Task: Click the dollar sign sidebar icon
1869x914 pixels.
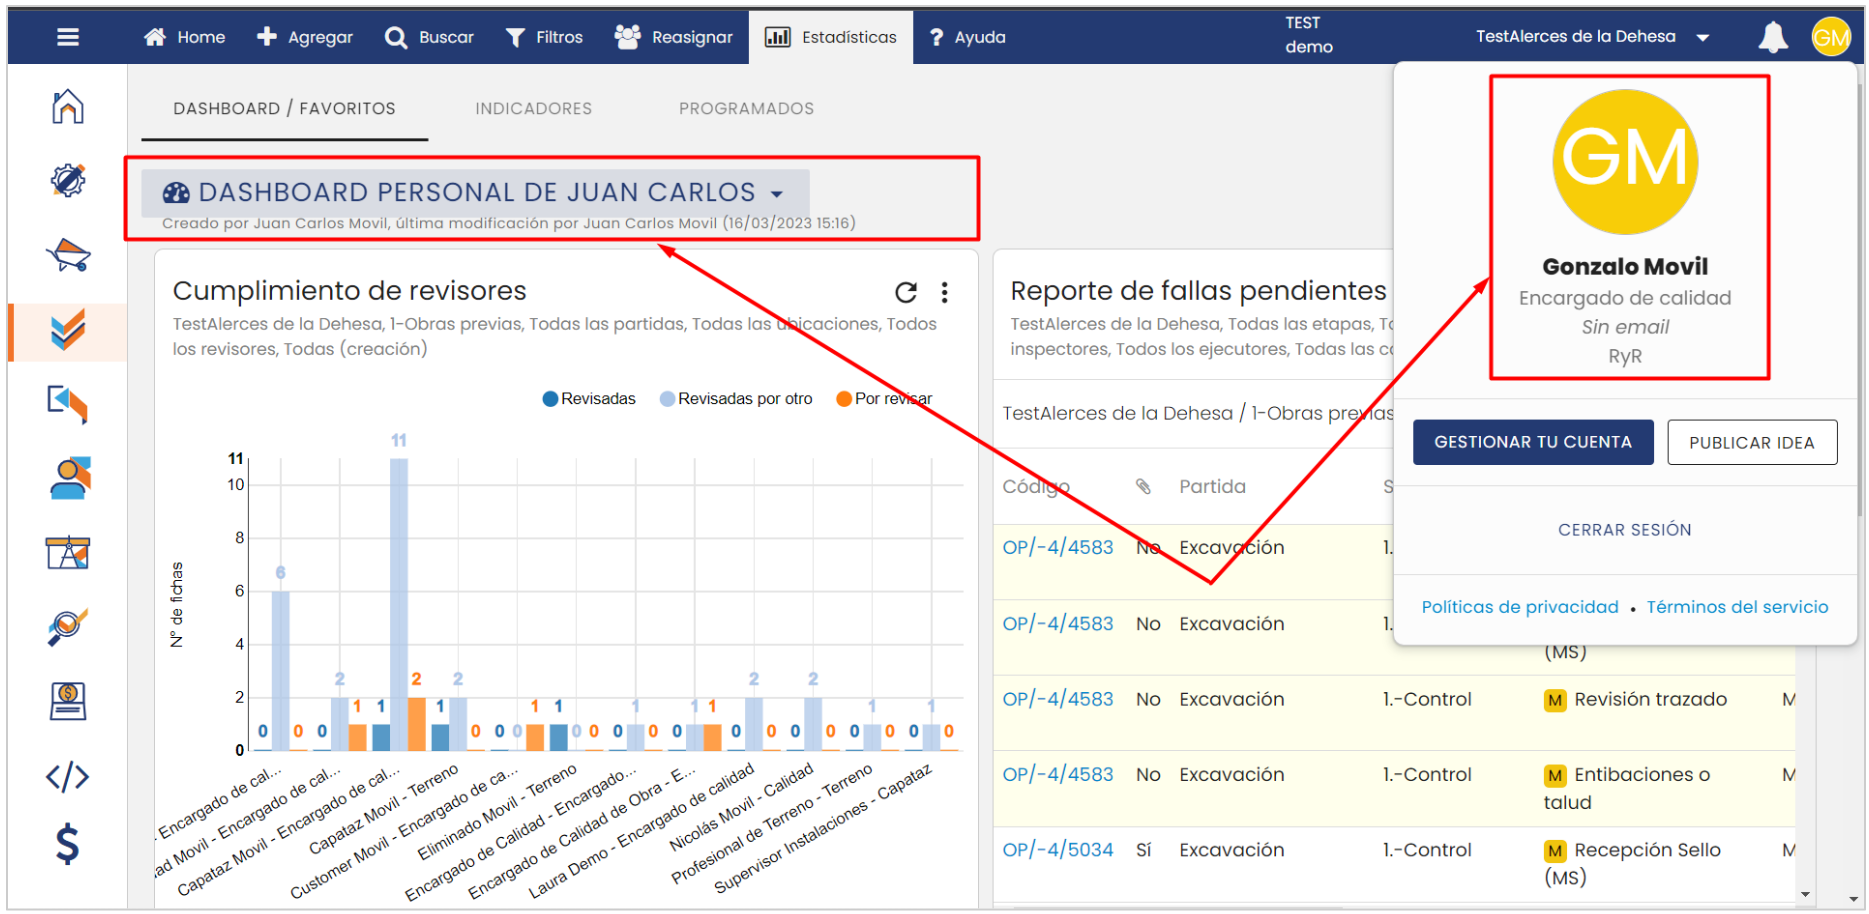Action: pyautogui.click(x=68, y=845)
